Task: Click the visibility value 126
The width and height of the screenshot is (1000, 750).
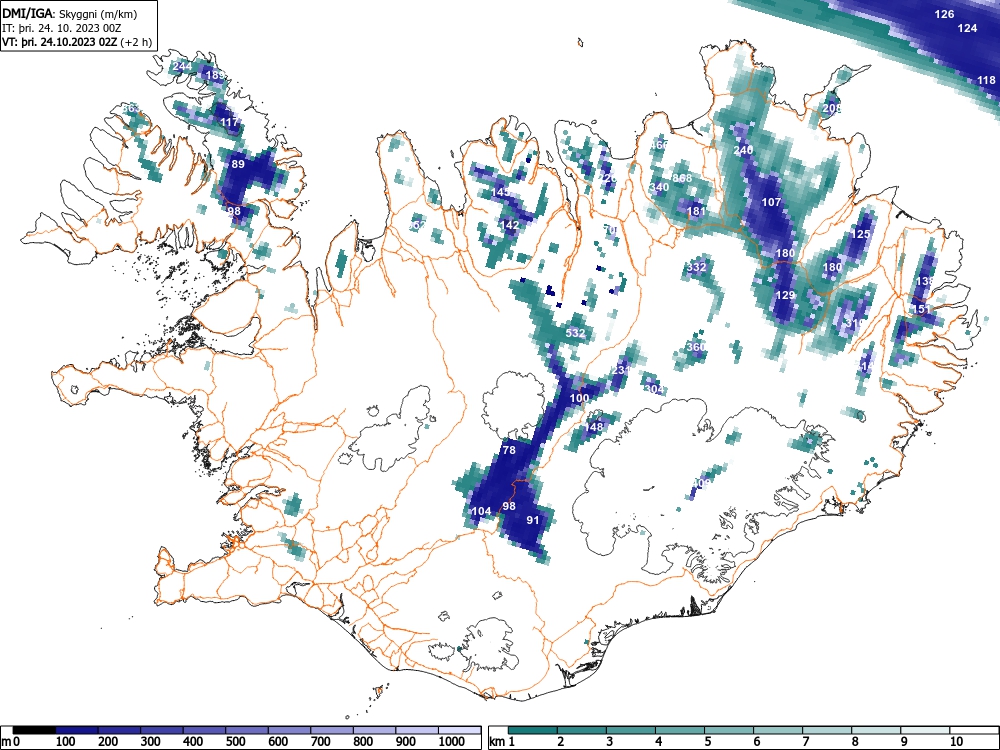Action: 944,14
